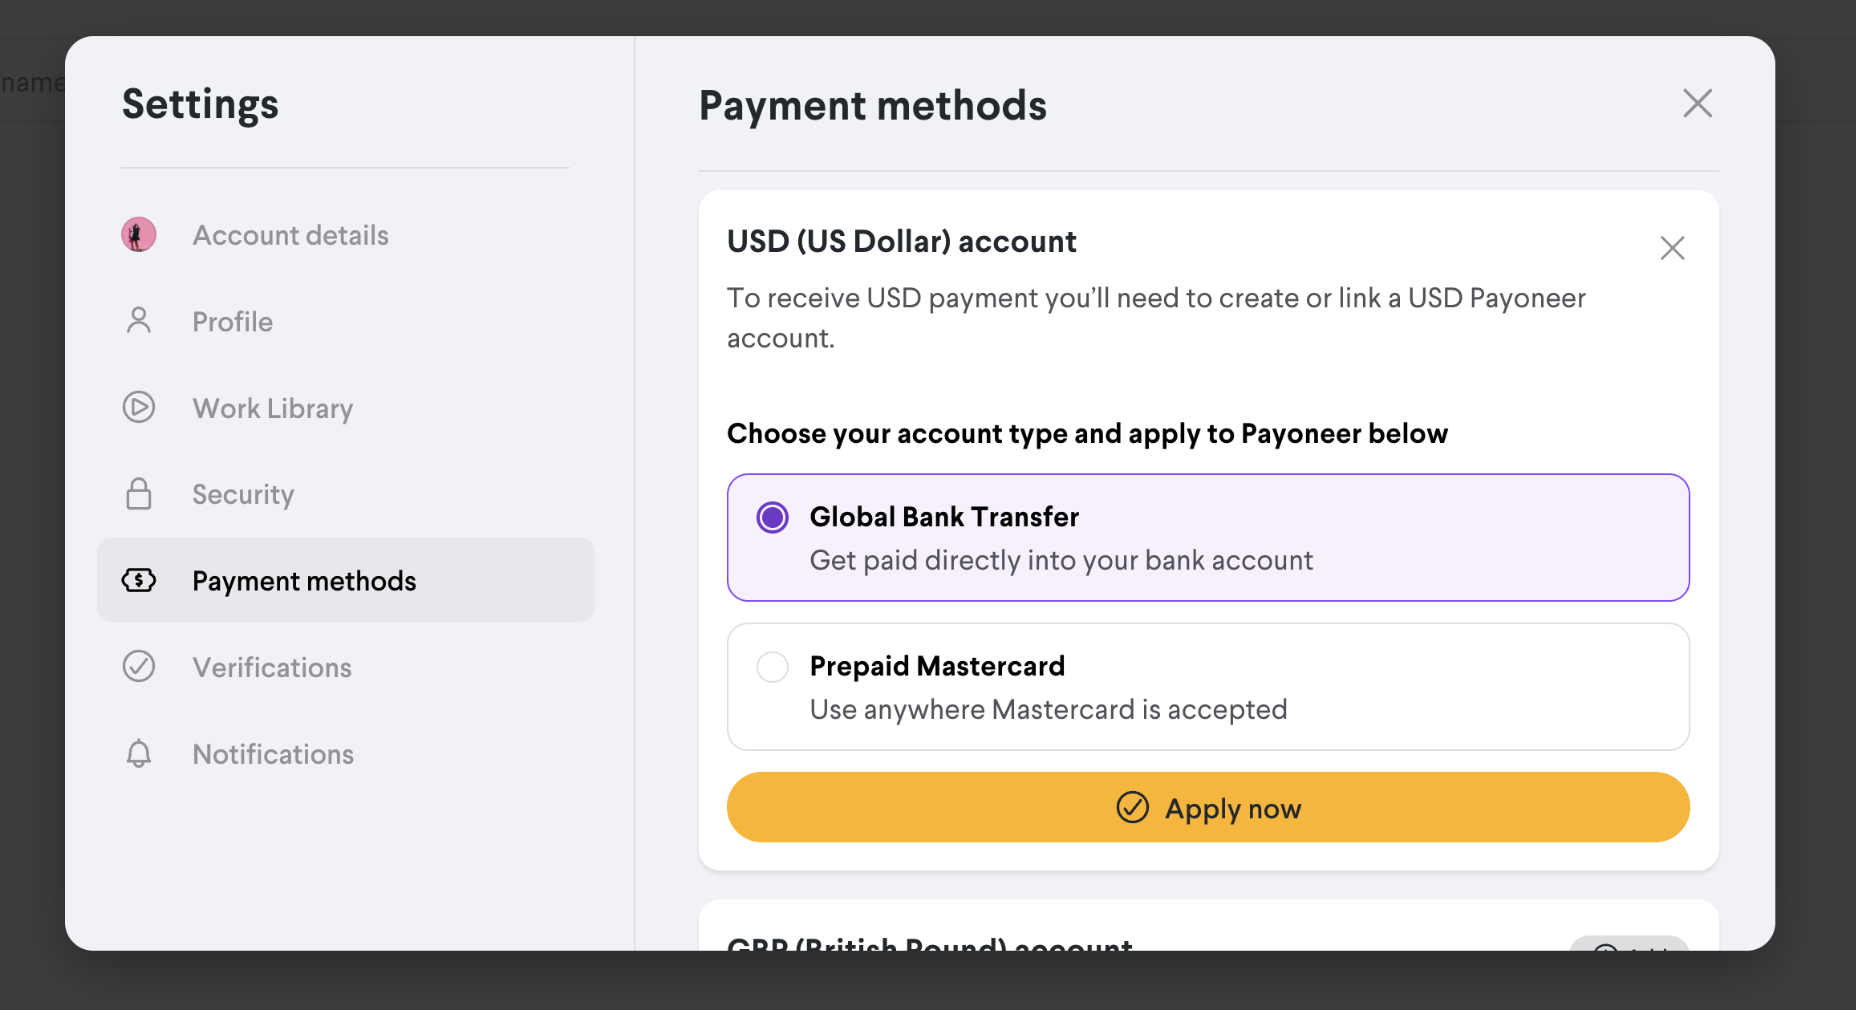Click the Profile person icon
Image resolution: width=1856 pixels, height=1010 pixels.
coord(139,321)
